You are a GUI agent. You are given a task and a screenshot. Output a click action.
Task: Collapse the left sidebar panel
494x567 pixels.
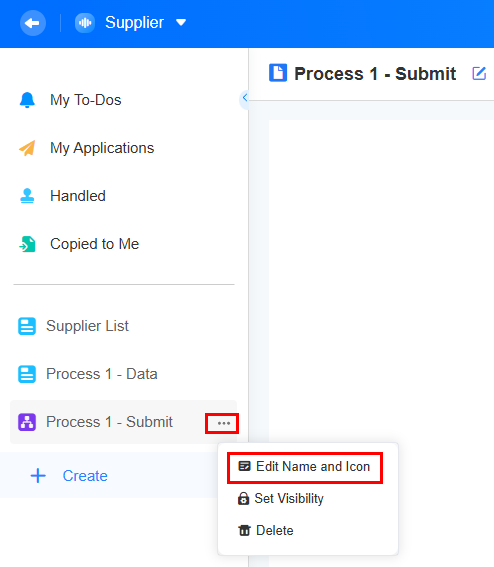tap(245, 98)
